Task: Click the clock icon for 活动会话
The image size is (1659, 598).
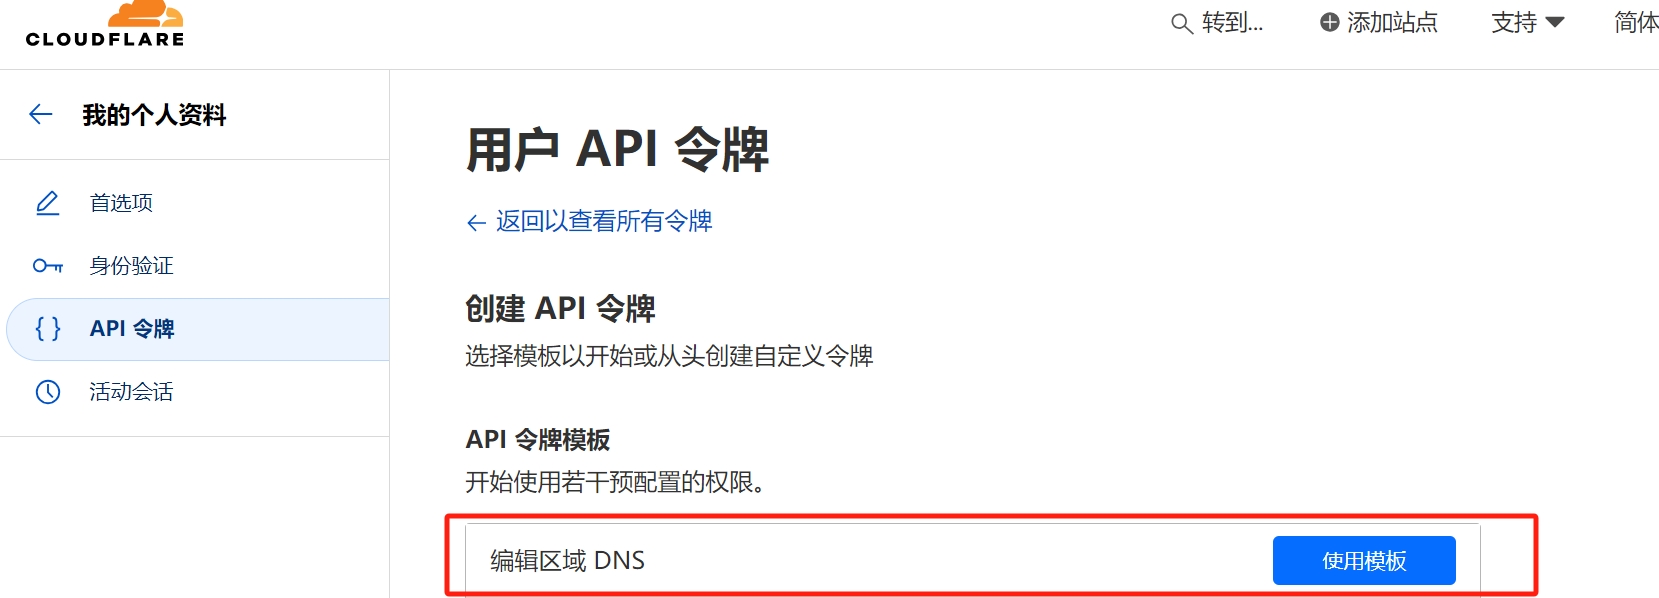Action: tap(48, 392)
